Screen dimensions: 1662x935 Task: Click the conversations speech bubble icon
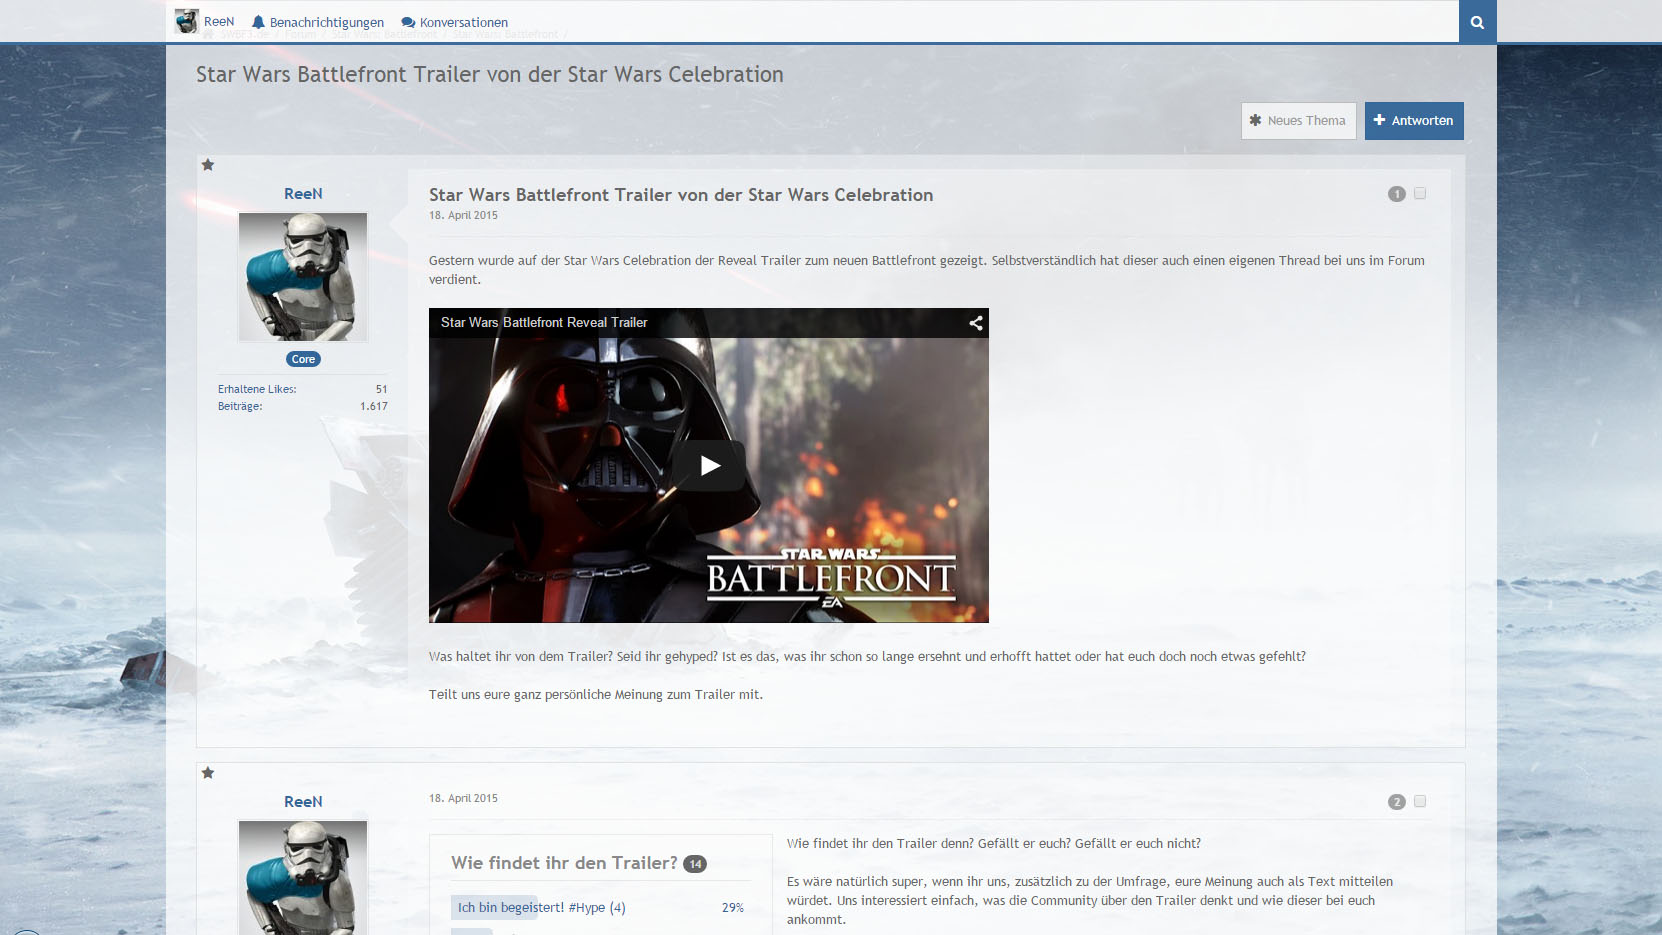point(408,22)
